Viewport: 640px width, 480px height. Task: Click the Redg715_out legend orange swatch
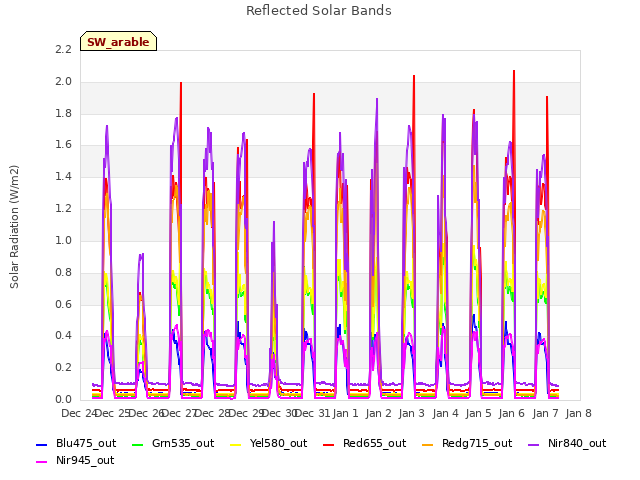pos(428,444)
